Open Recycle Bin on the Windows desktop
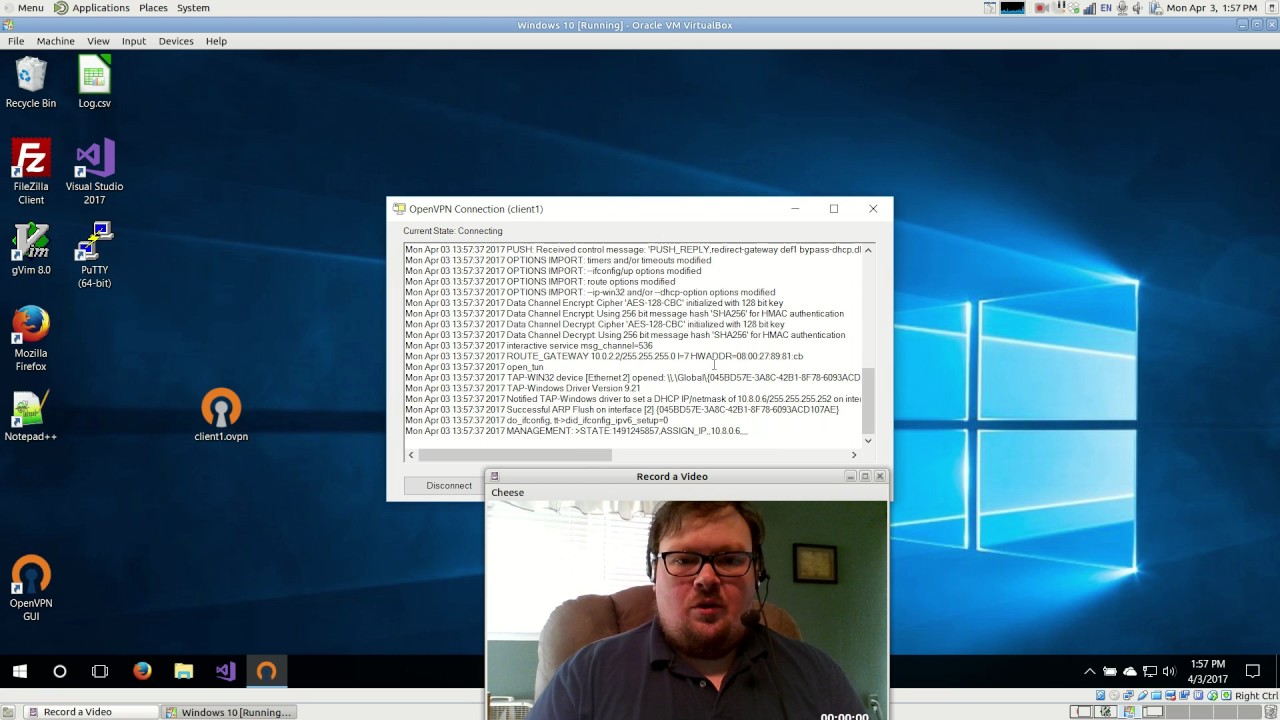Screen dimensions: 1280x720 point(30,82)
